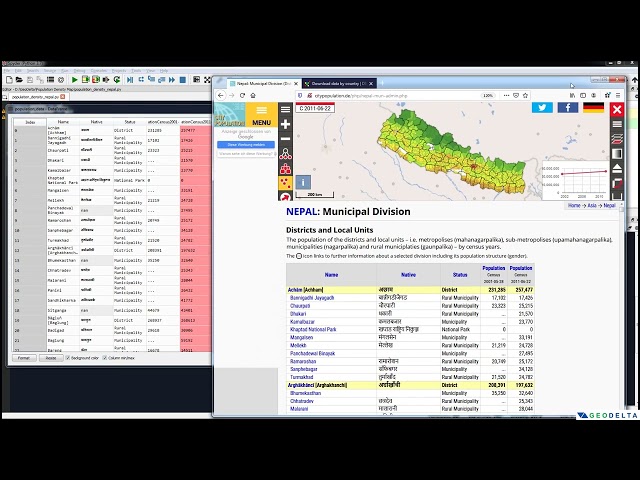Click Fullscreen mode icon in Spyder toolbar
Screen dimensions: 640x480
(207, 80)
